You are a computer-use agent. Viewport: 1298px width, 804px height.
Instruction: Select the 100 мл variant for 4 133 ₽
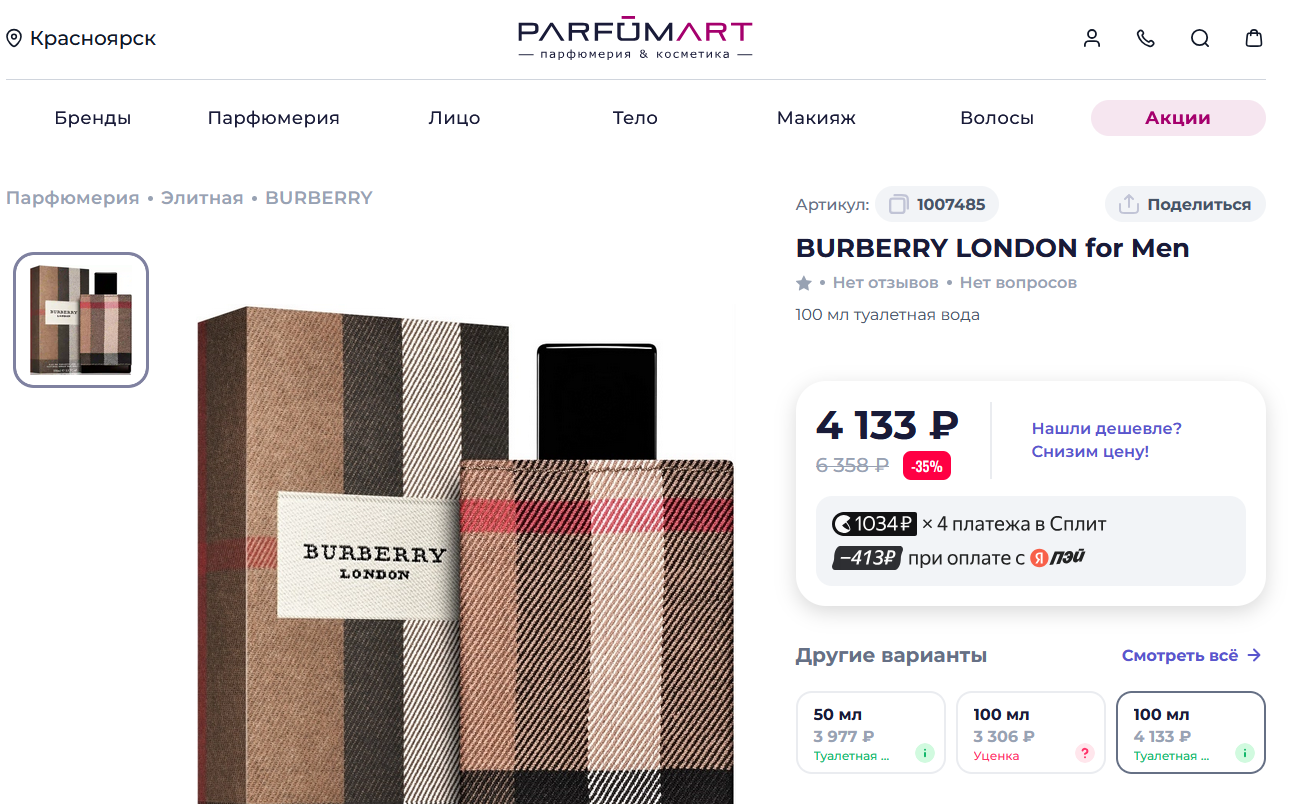click(x=1191, y=733)
